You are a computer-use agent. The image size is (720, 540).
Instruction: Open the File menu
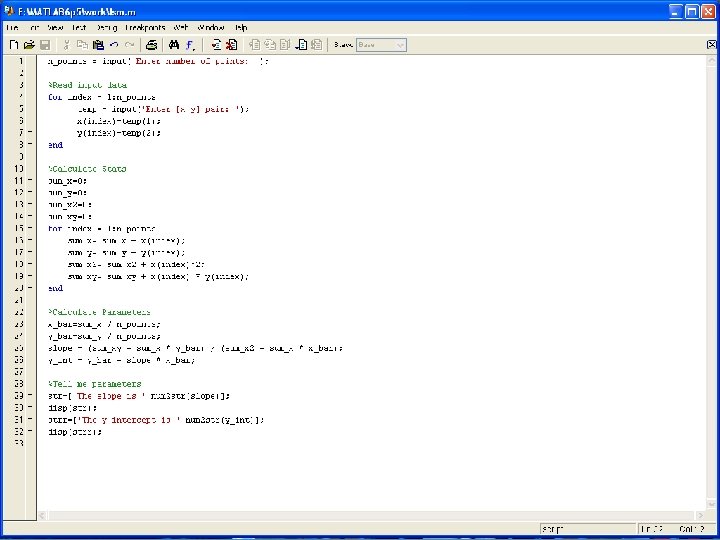12,28
